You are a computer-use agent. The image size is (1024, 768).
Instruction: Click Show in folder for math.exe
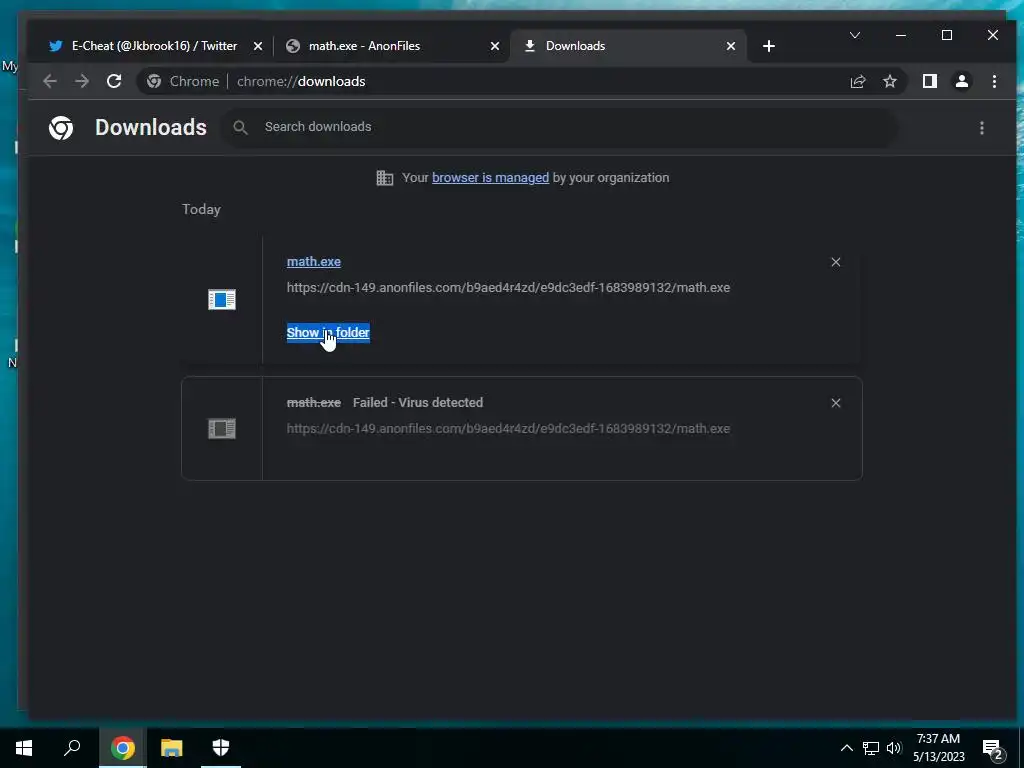(328, 332)
